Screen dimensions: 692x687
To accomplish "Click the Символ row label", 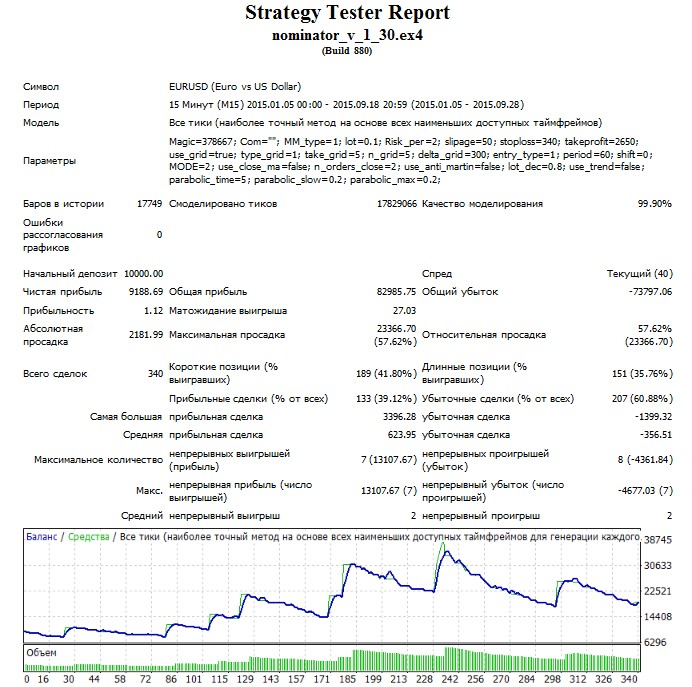I will point(41,87).
